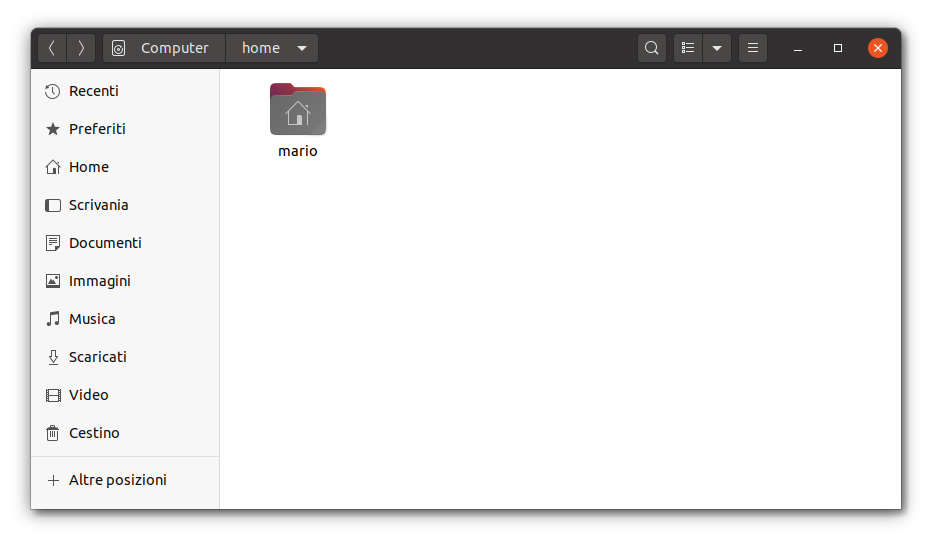Open Video folder in sidebar
This screenshot has width=936, height=547.
pyautogui.click(x=88, y=395)
